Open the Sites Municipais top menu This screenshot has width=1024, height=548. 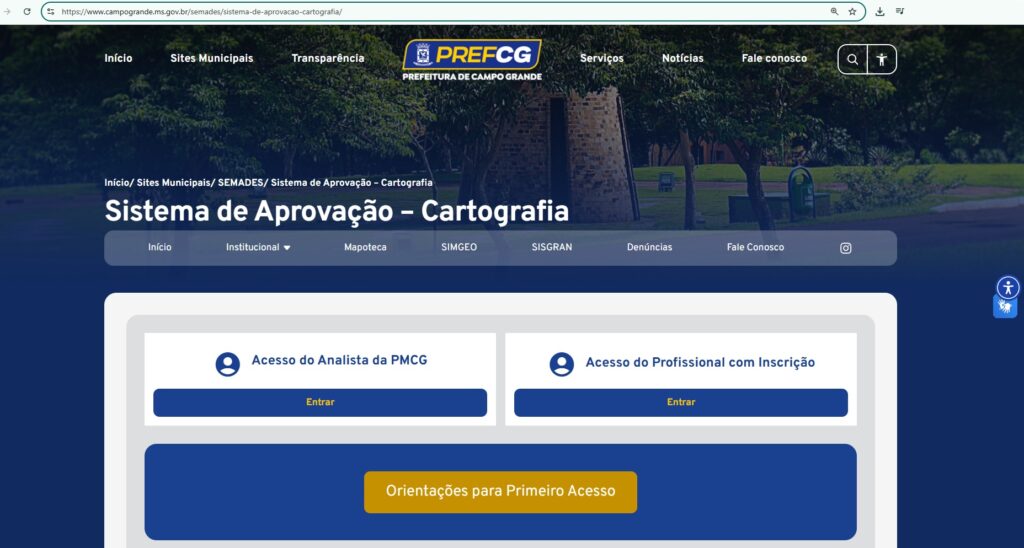211,58
